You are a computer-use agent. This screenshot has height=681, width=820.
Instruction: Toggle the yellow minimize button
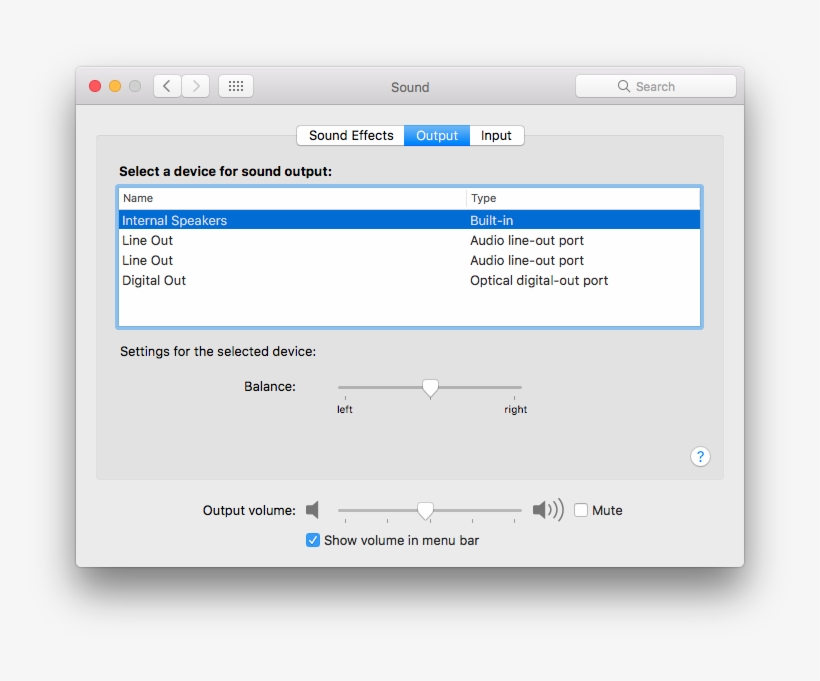tap(115, 86)
